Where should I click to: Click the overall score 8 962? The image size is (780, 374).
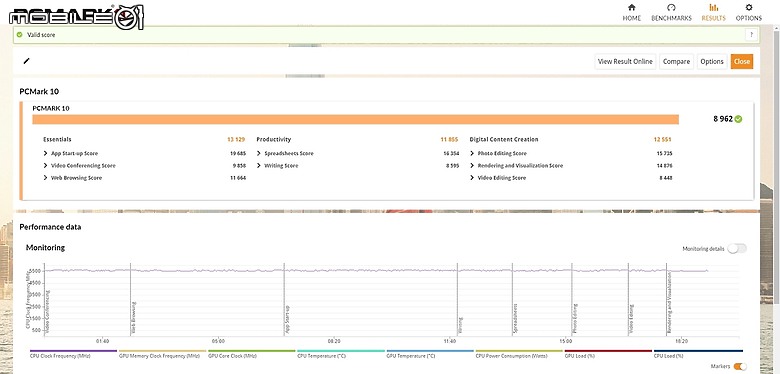[723, 119]
